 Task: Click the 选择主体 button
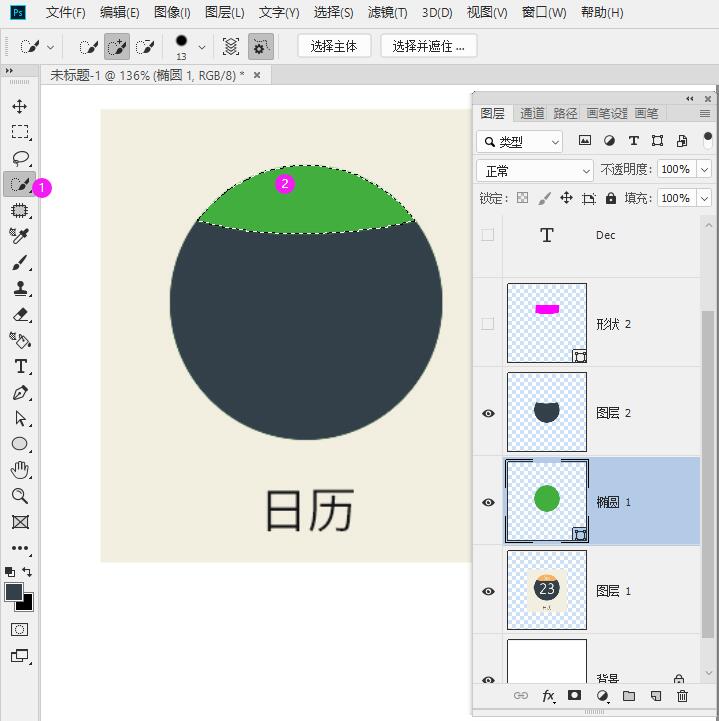(334, 46)
